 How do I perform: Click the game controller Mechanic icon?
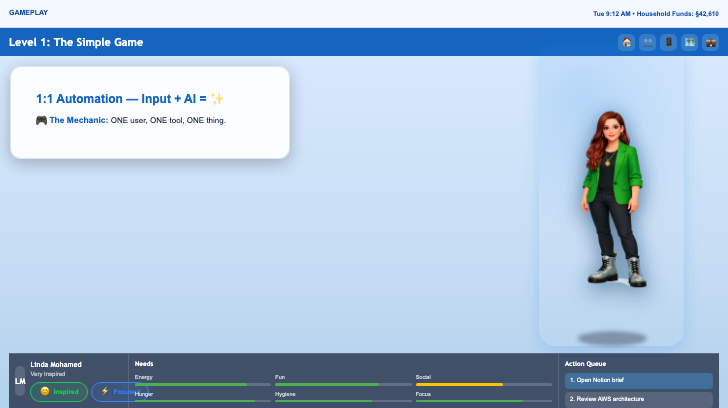coord(41,120)
